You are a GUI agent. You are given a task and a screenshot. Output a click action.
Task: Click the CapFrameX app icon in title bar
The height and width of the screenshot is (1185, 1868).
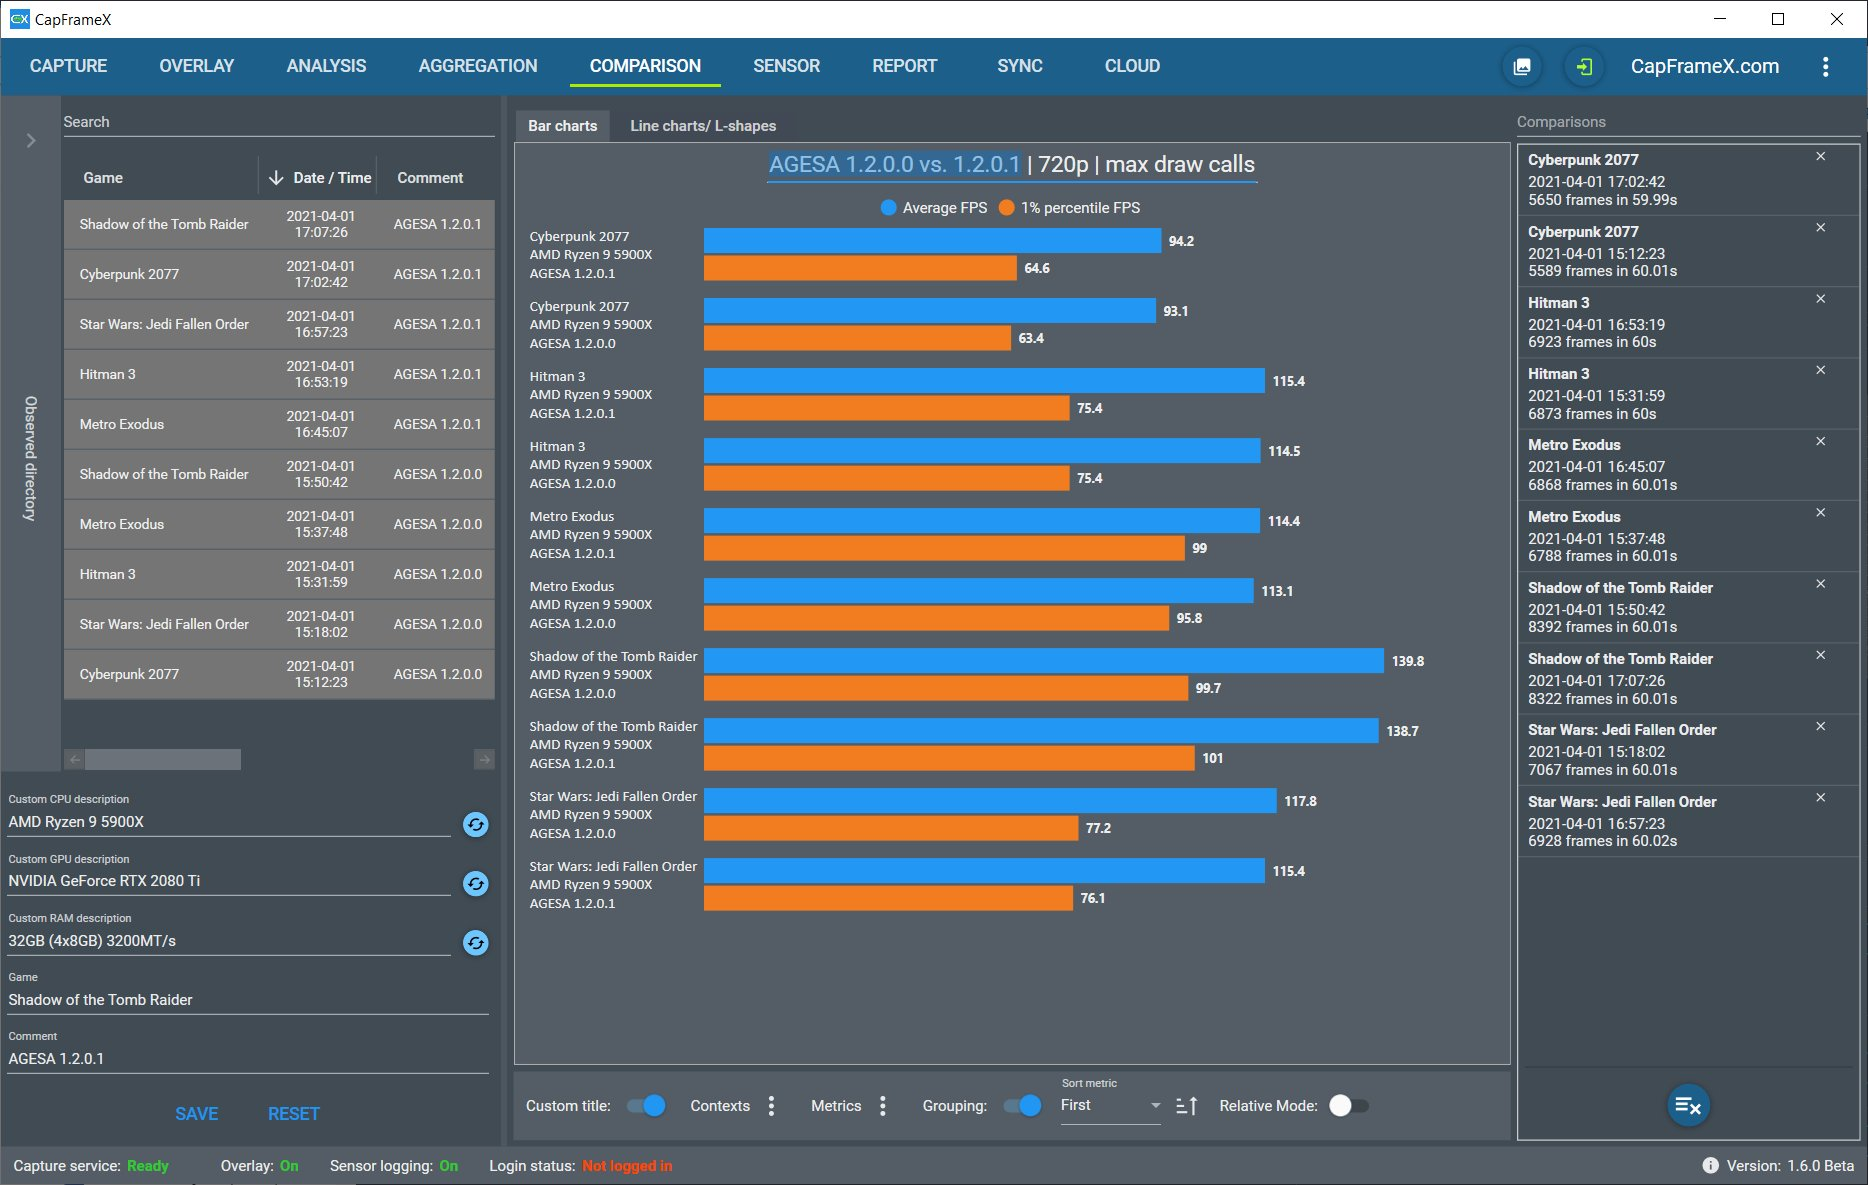(19, 19)
